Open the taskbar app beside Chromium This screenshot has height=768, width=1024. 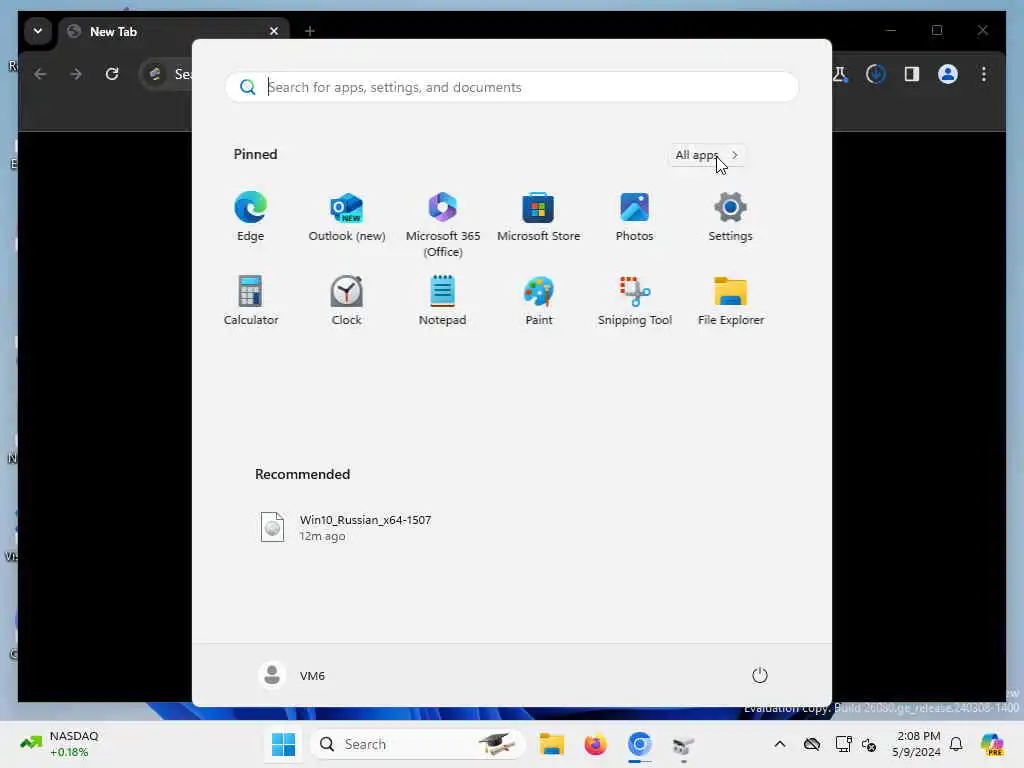click(683, 744)
